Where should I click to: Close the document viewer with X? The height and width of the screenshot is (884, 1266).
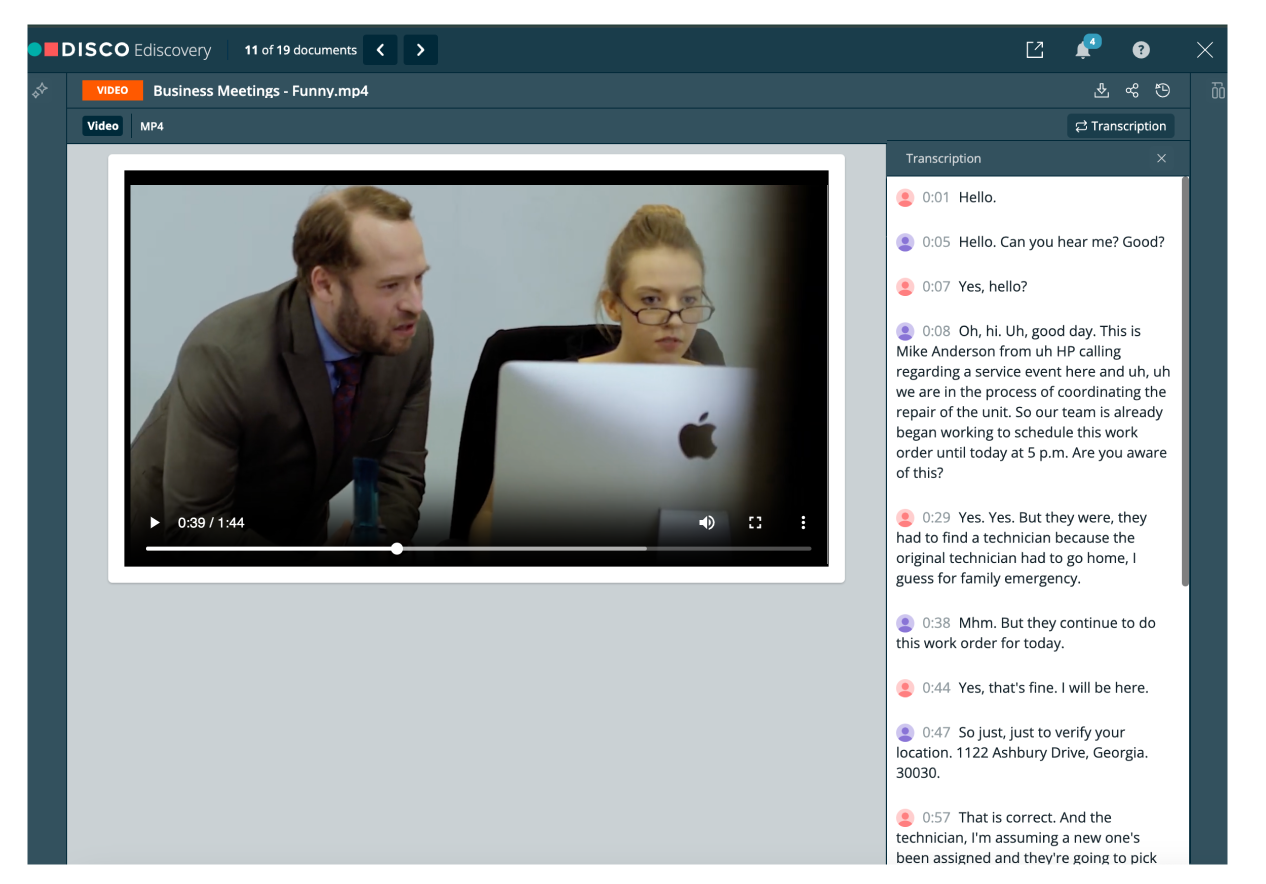(x=1205, y=50)
